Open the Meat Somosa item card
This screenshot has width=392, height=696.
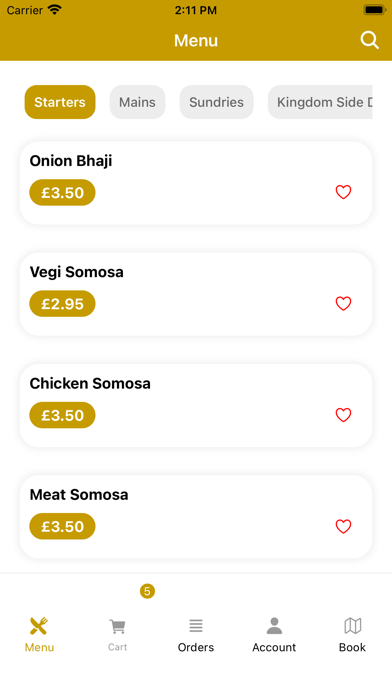pos(196,517)
